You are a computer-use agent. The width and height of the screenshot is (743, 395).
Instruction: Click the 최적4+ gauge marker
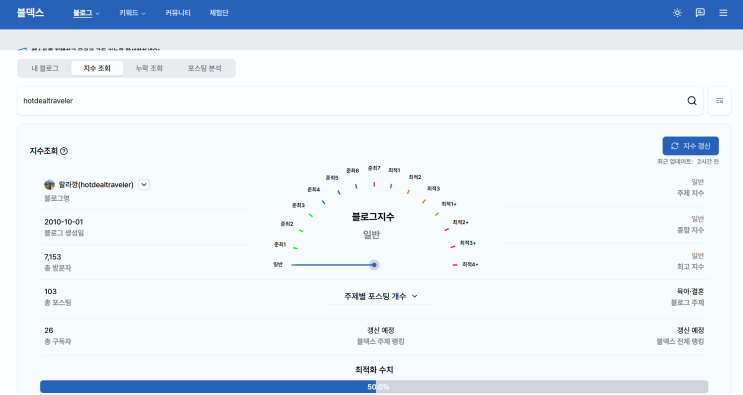tap(455, 265)
